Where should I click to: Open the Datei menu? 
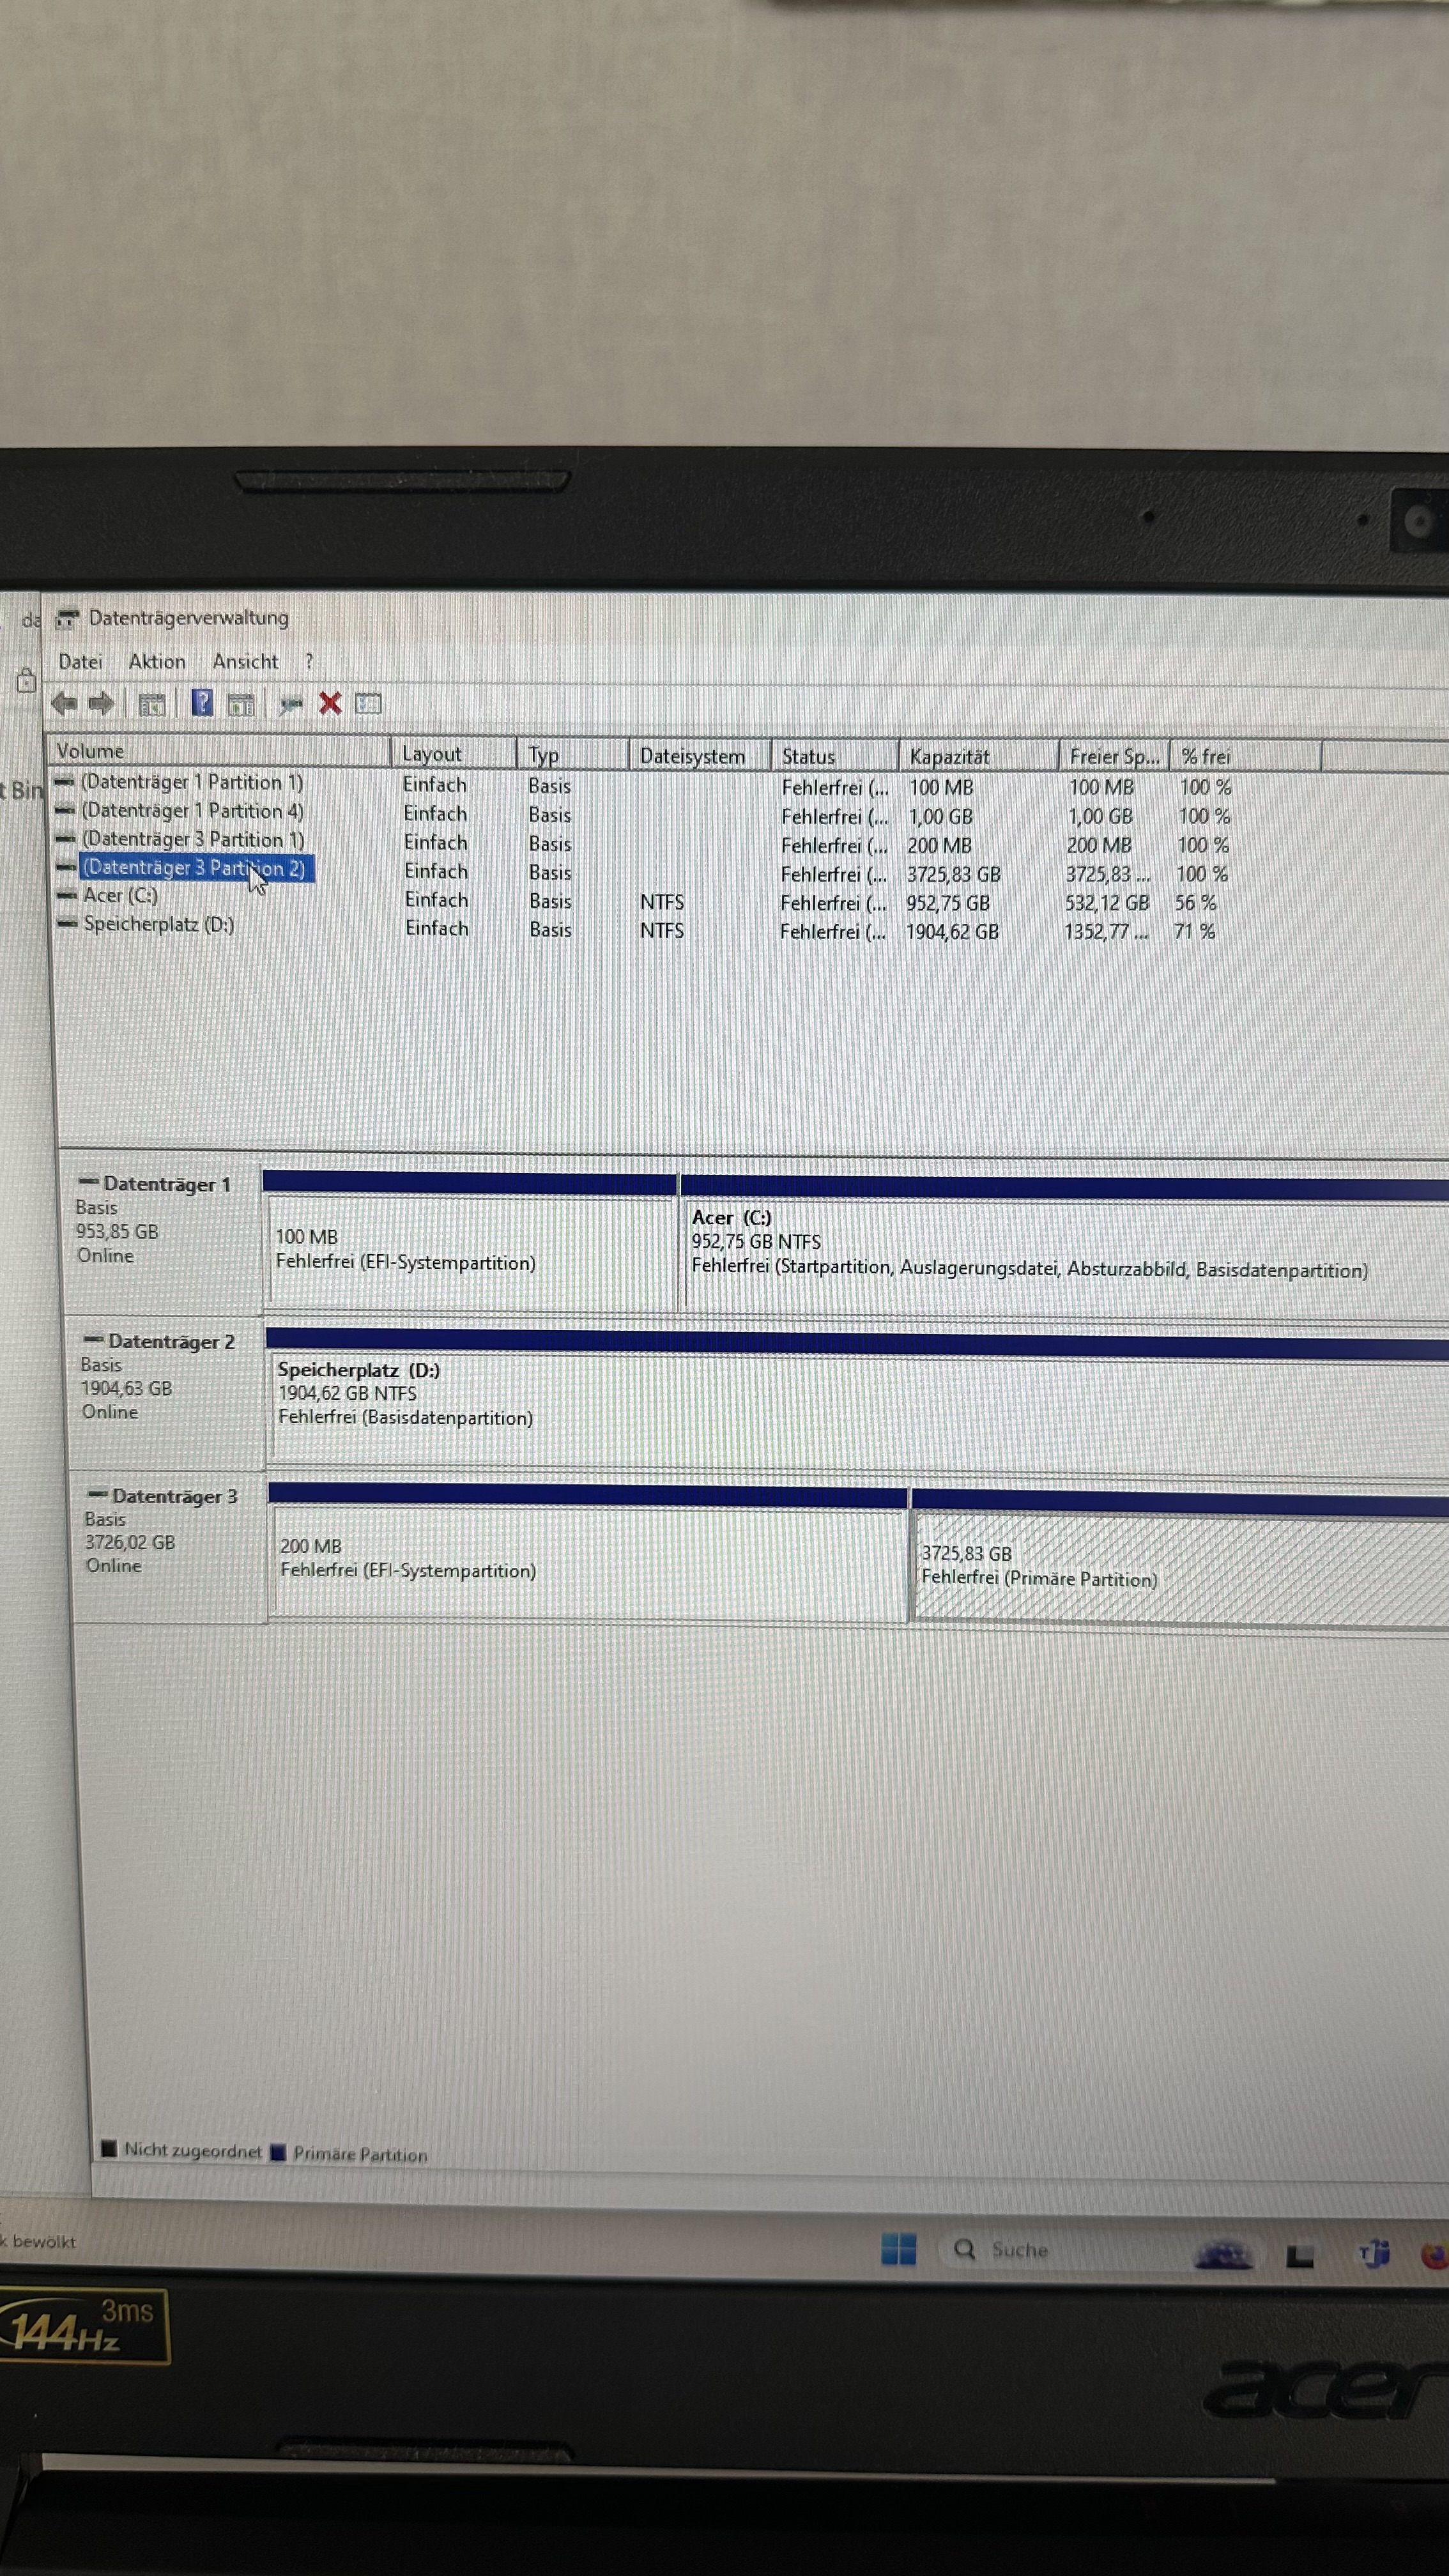pyautogui.click(x=80, y=661)
